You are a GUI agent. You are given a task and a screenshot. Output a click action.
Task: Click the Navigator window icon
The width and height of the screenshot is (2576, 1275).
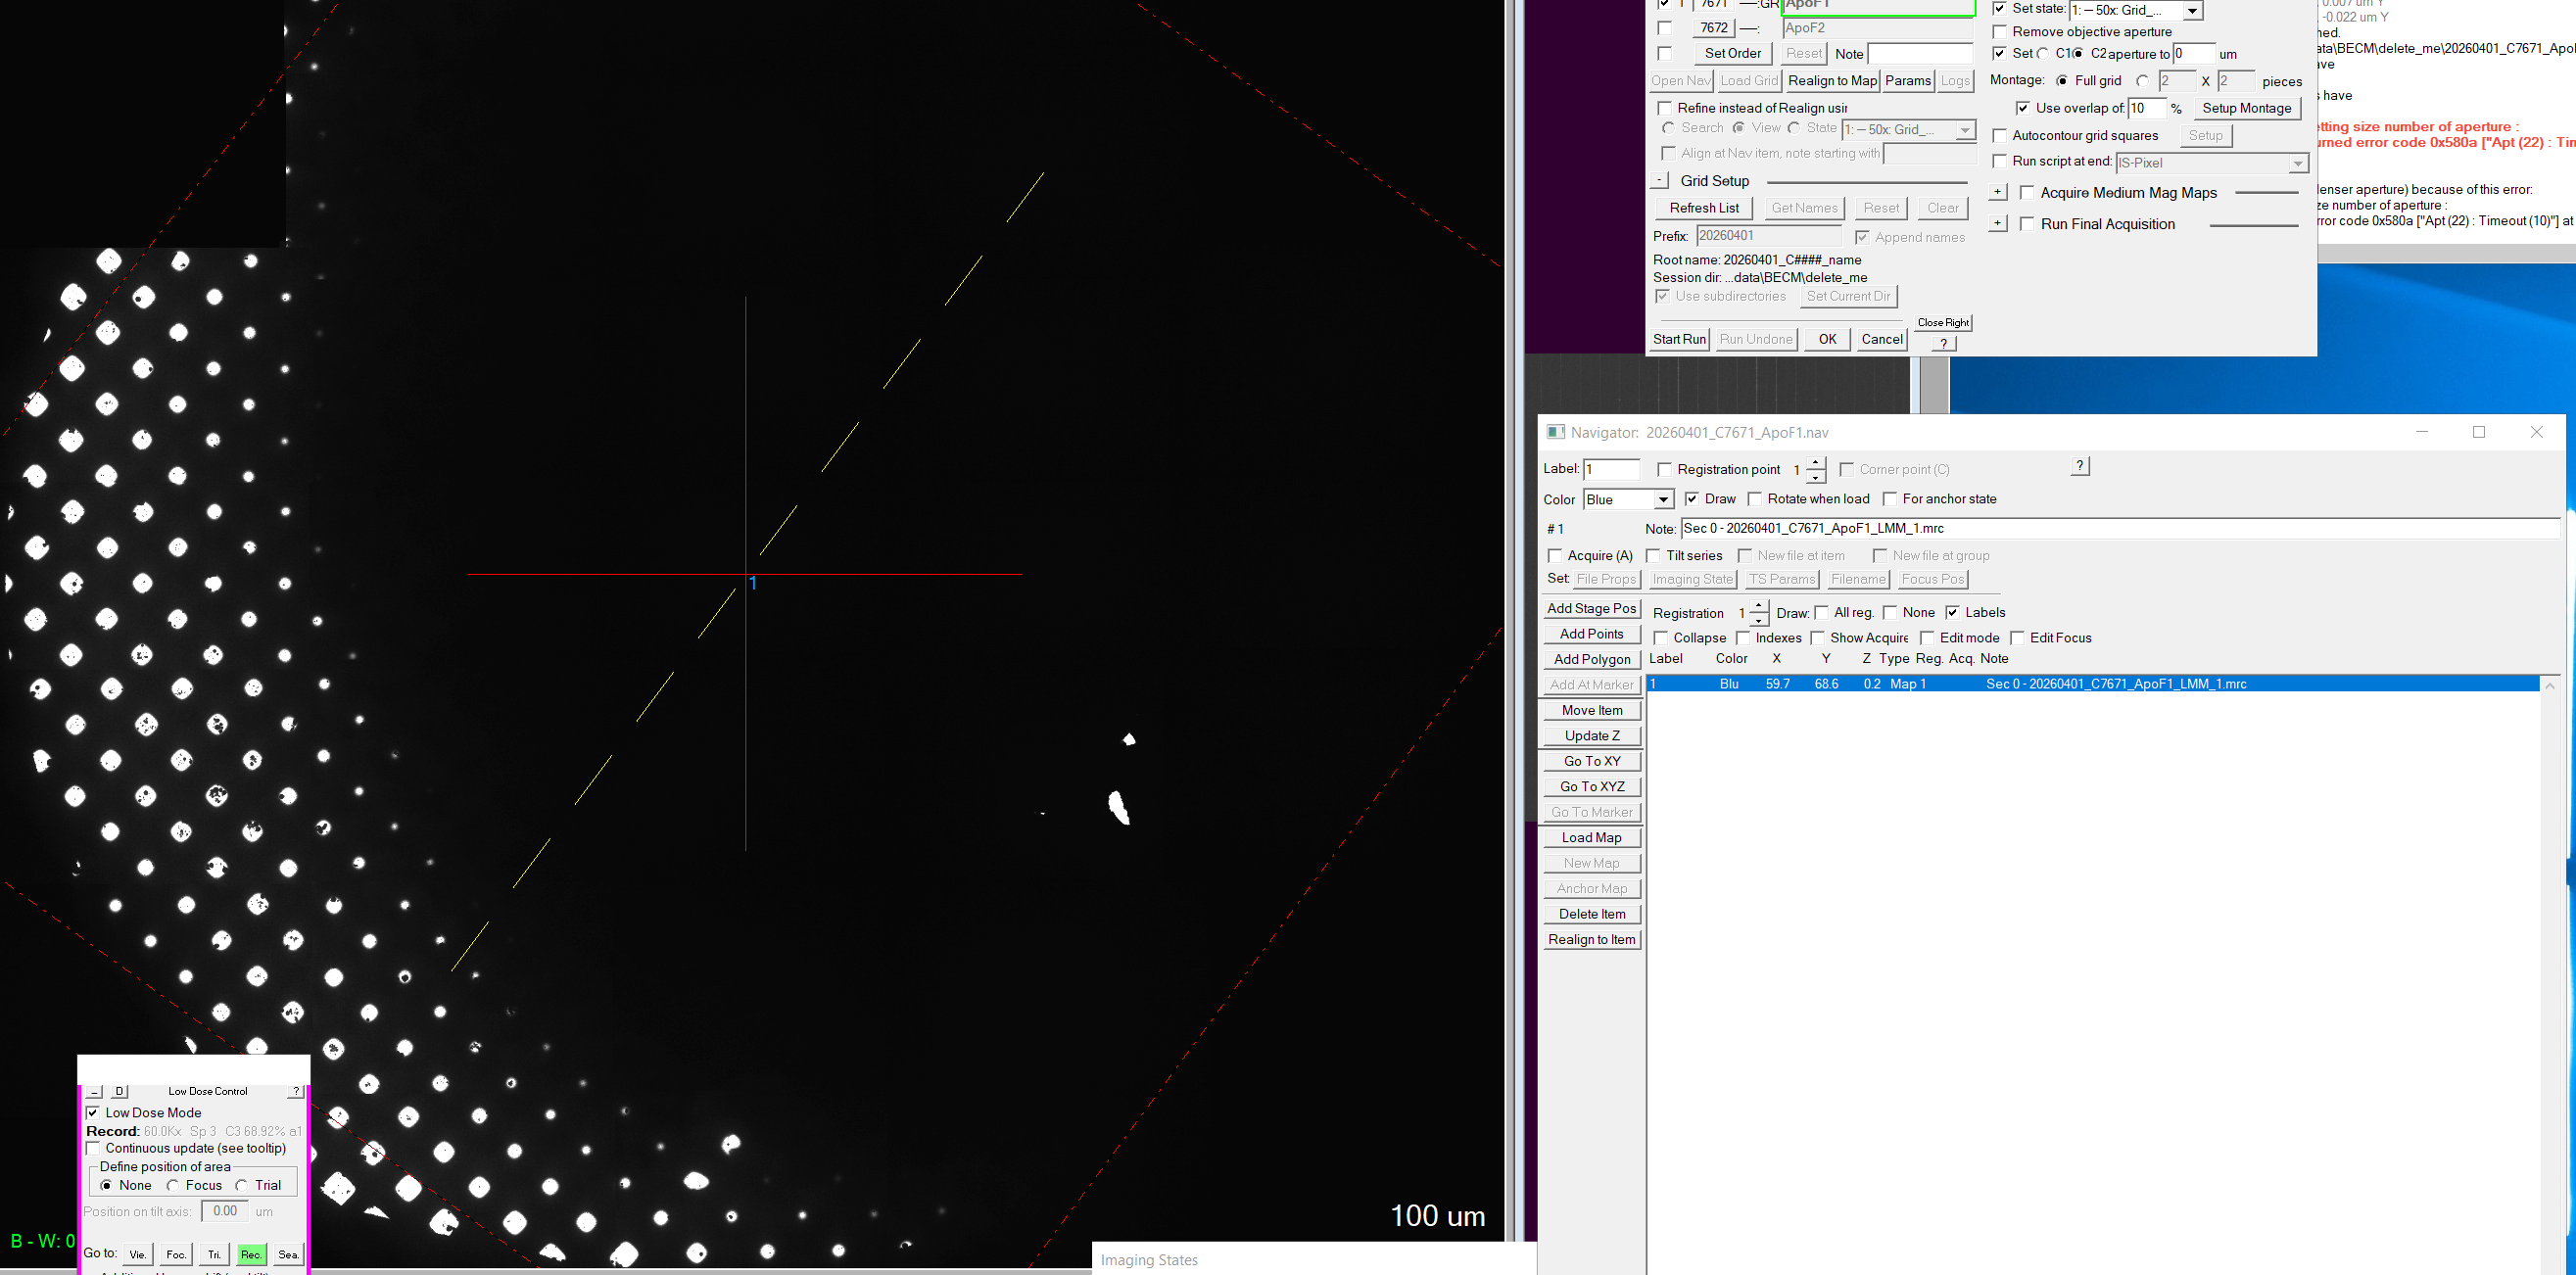point(1555,432)
